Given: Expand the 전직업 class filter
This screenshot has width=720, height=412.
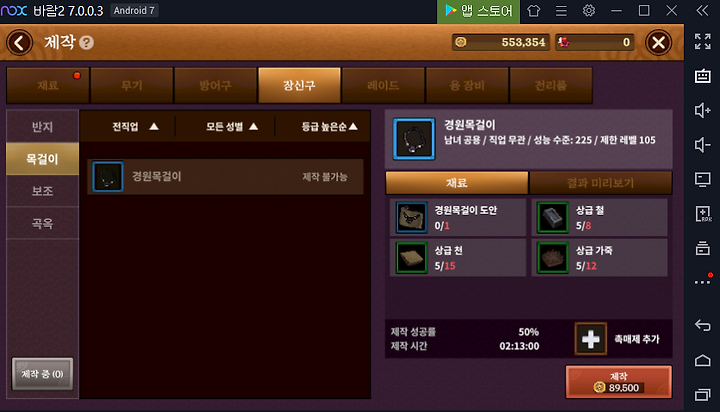Looking at the screenshot, I should point(135,126).
